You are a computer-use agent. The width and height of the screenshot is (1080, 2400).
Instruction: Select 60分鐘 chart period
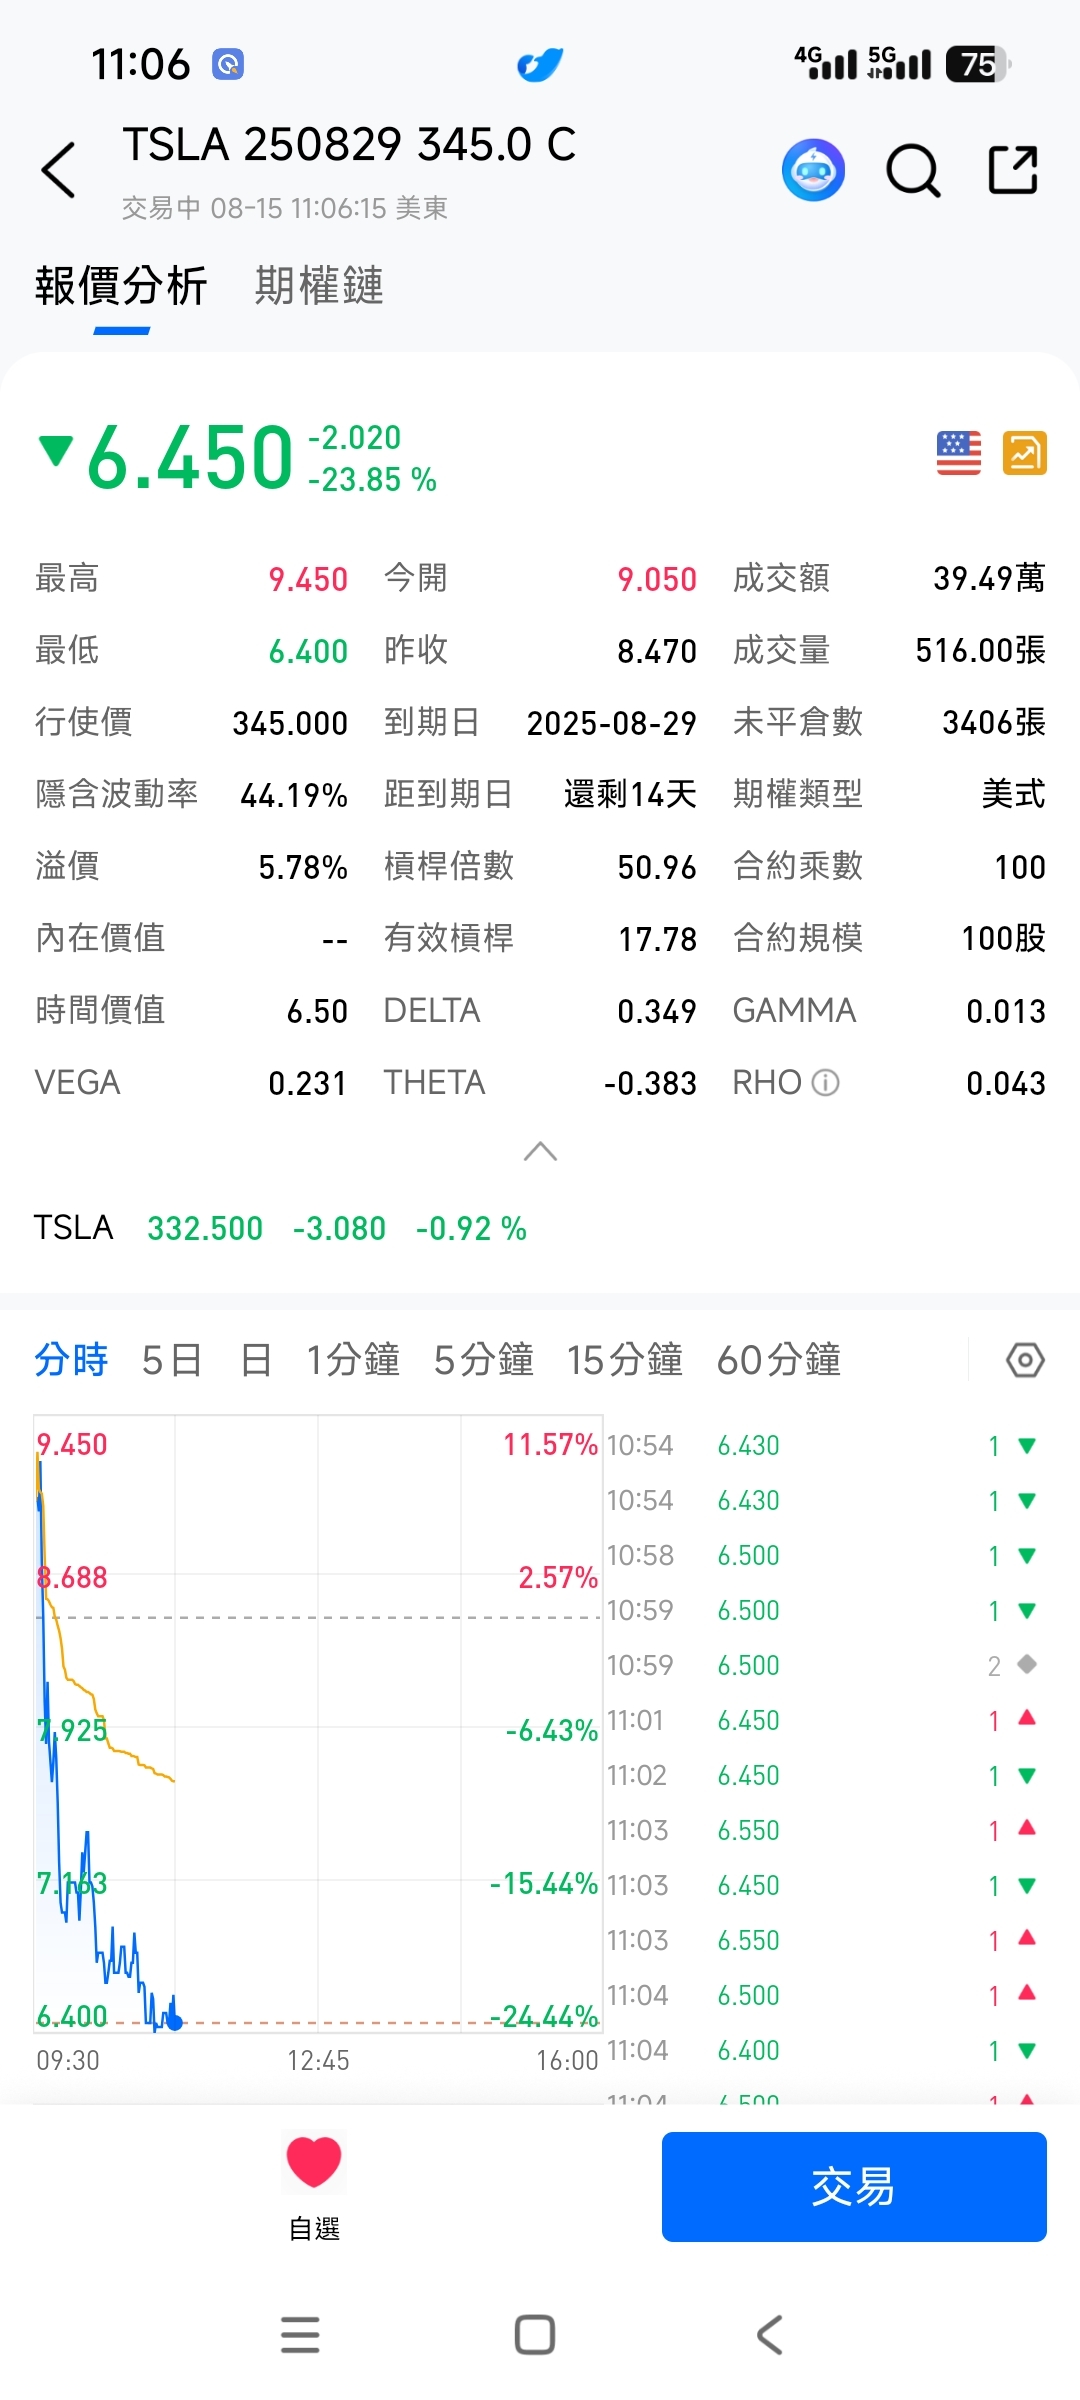(x=779, y=1360)
